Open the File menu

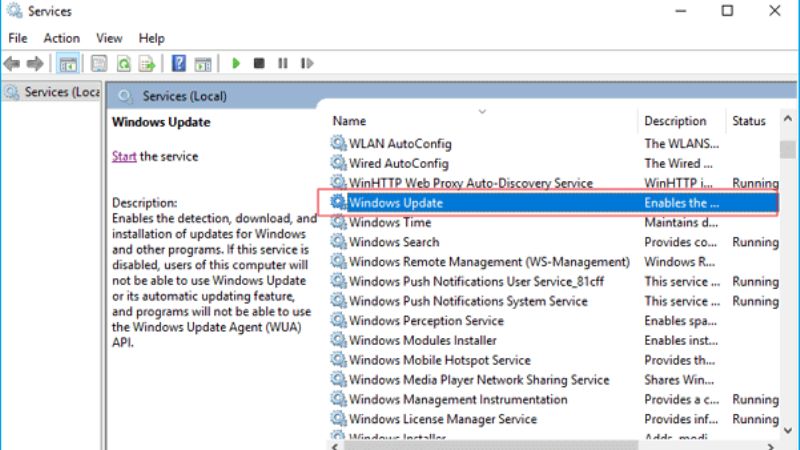[x=18, y=38]
